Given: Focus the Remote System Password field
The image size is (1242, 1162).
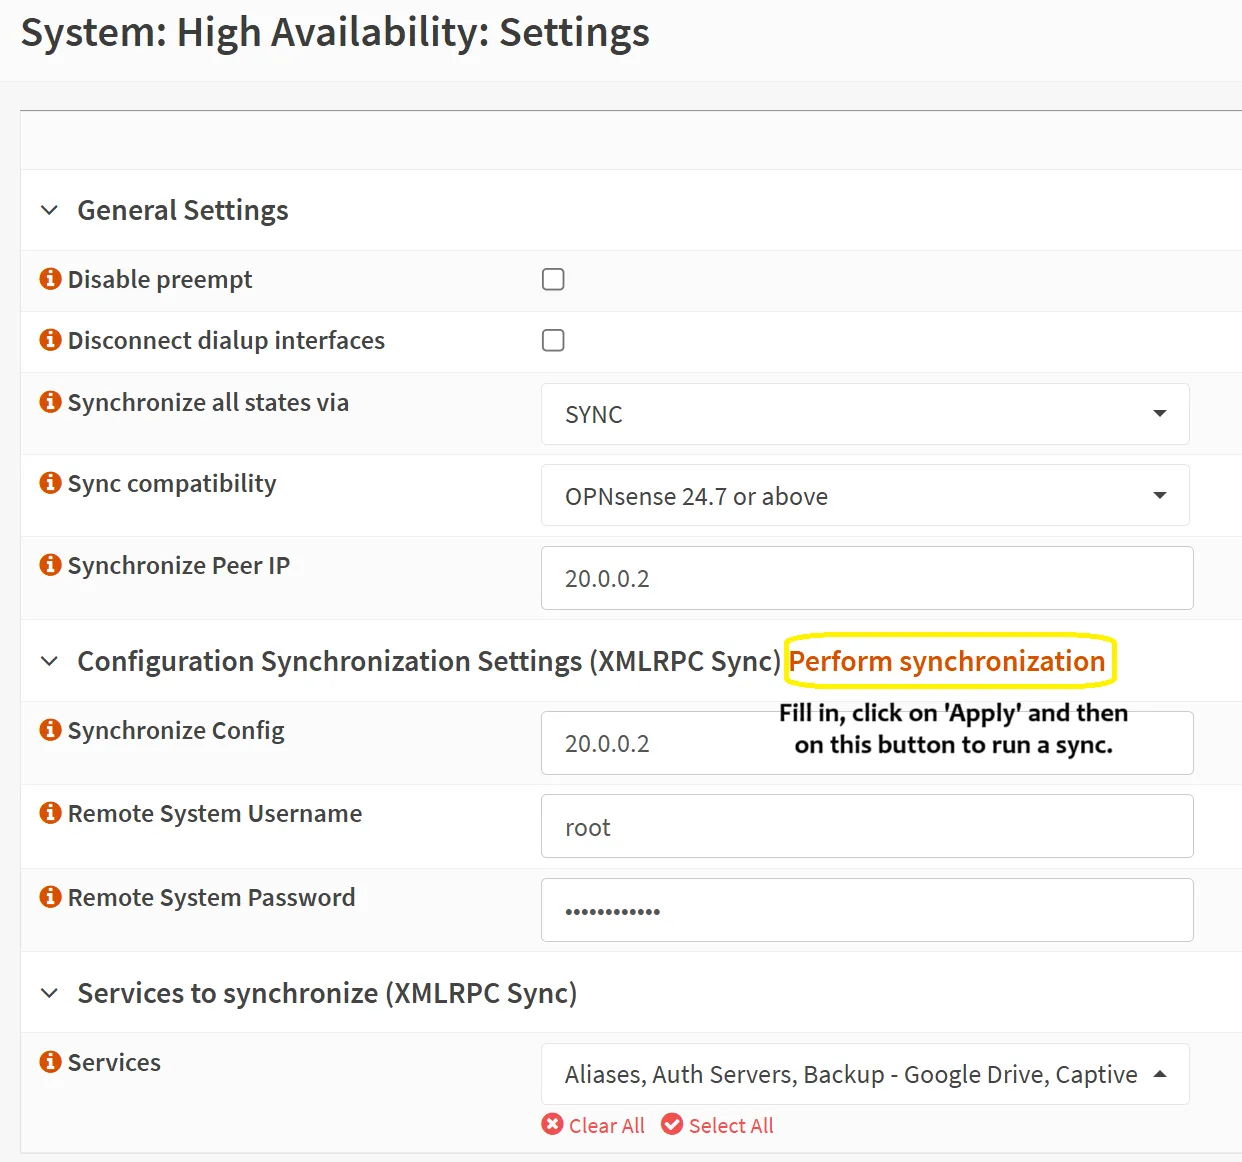Looking at the screenshot, I should pos(867,910).
